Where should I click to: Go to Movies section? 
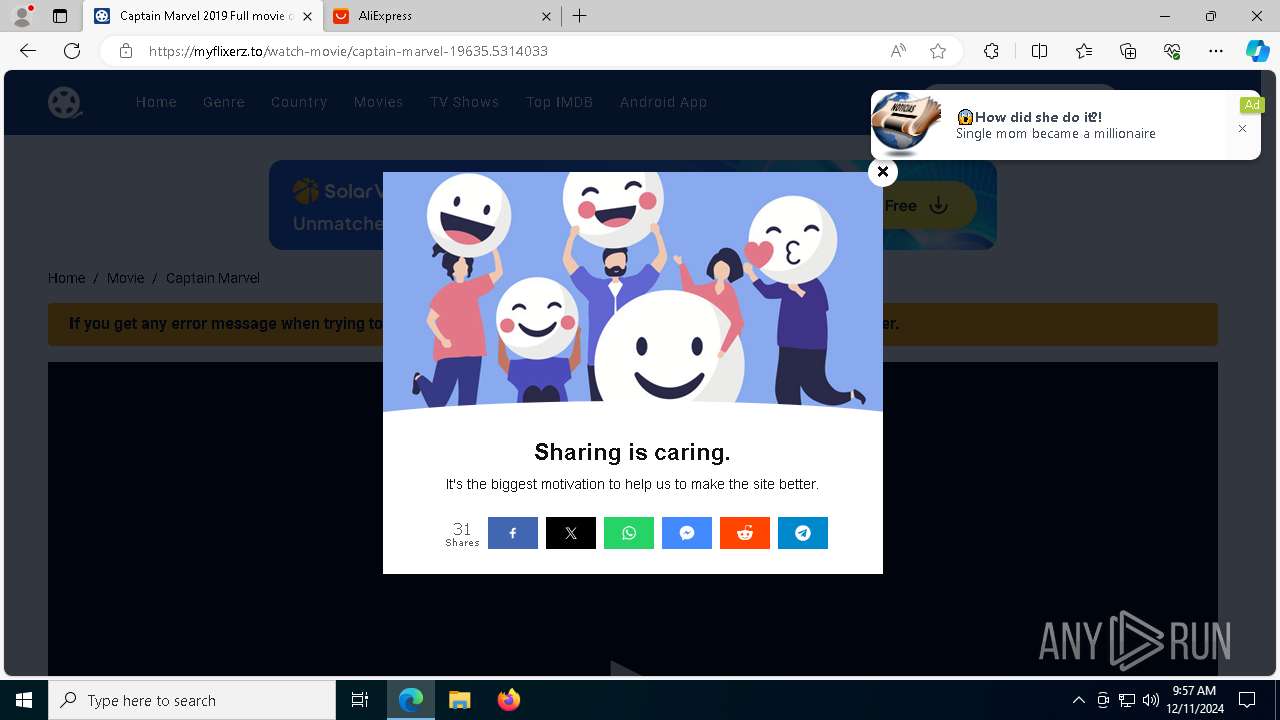[x=378, y=102]
